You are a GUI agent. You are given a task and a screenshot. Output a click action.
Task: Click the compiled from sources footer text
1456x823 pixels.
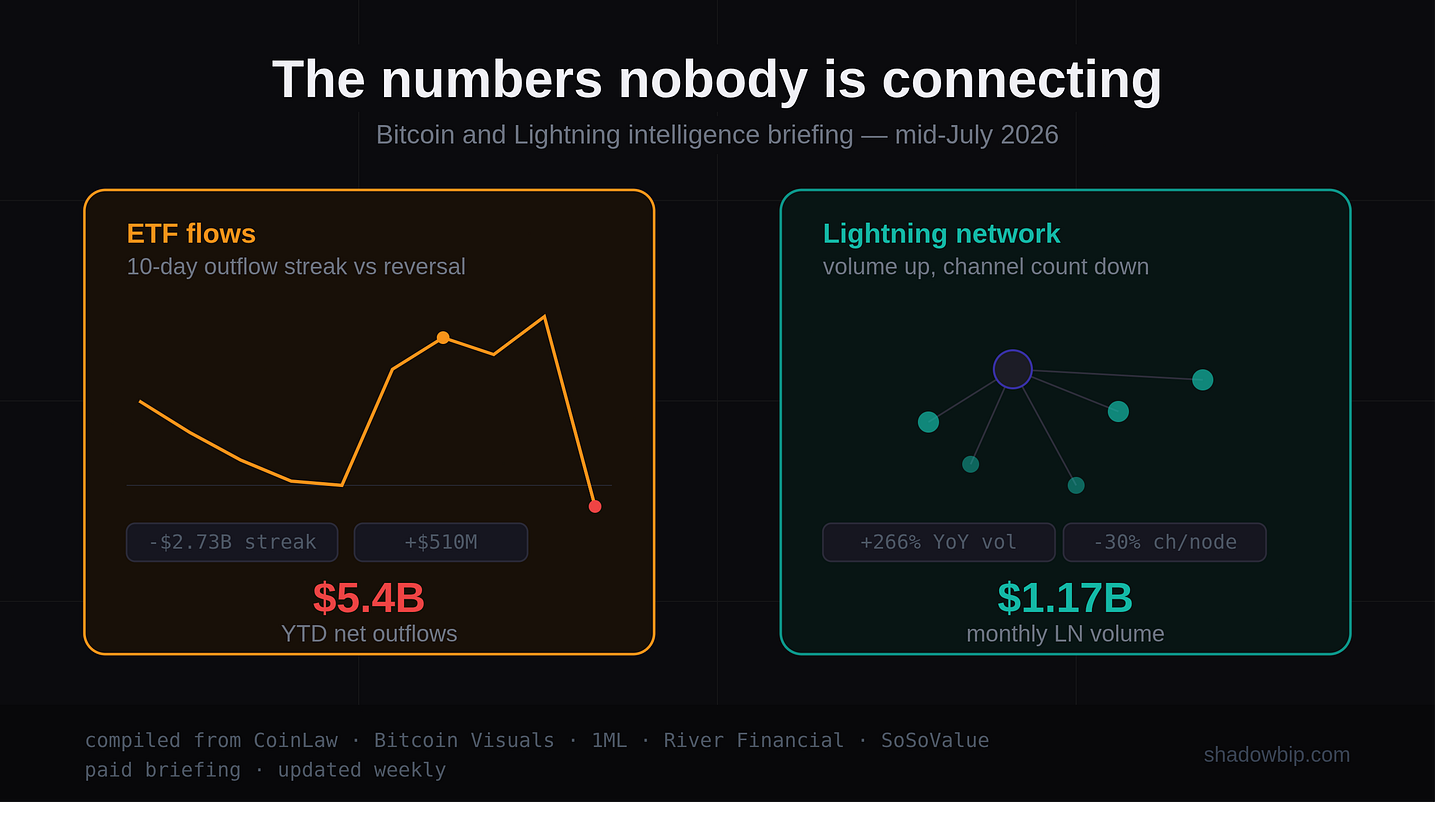click(537, 741)
